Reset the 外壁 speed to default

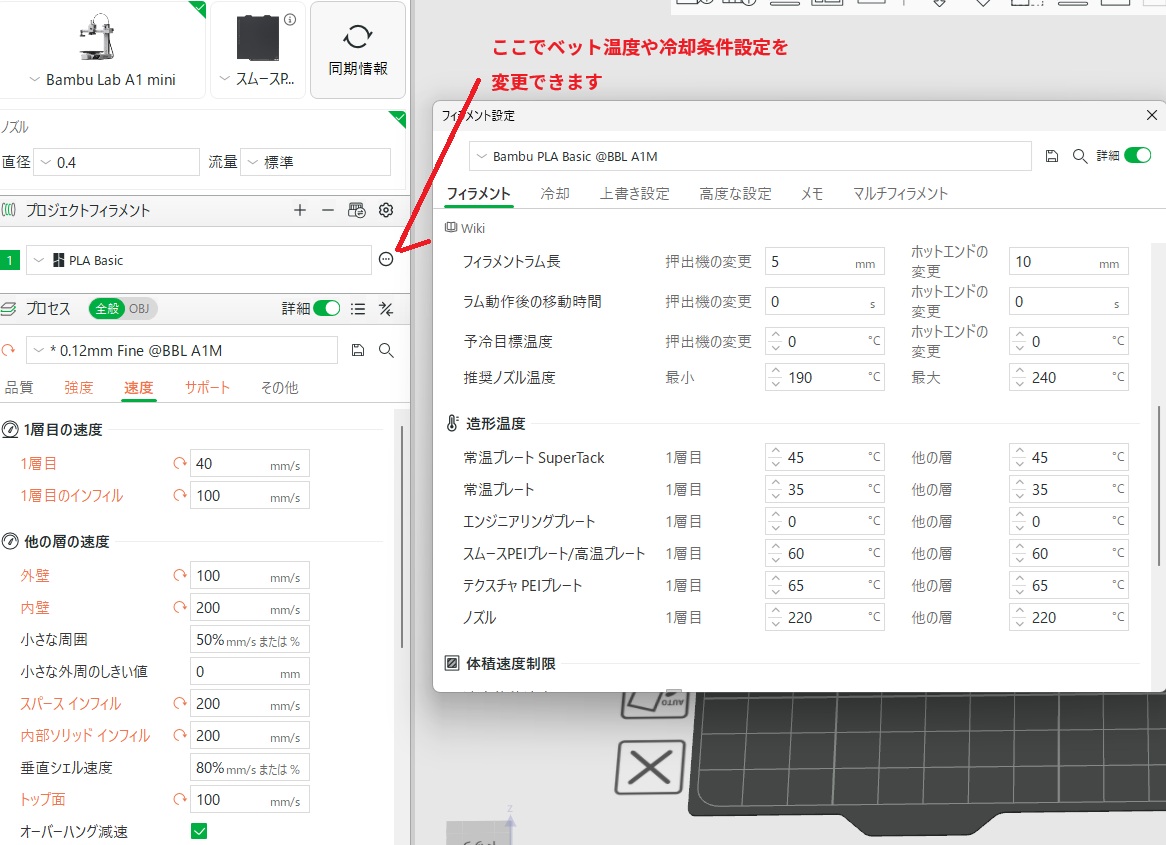180,576
